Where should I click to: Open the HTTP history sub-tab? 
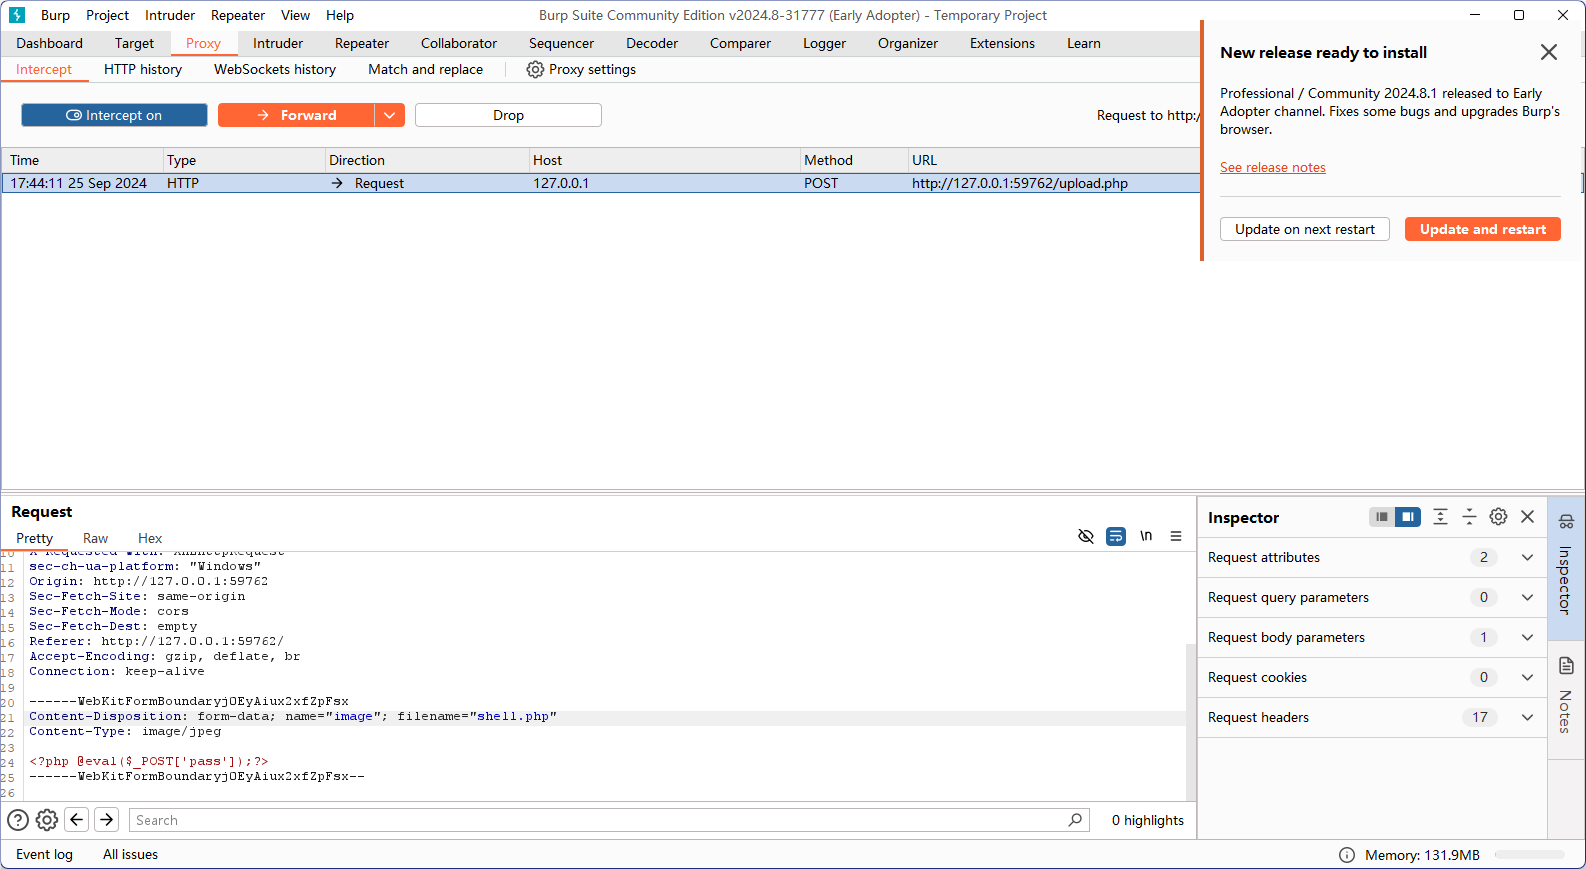[143, 69]
